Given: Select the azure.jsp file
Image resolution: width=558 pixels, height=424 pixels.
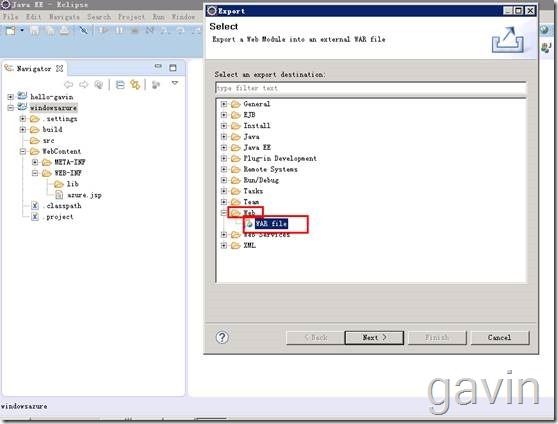Looking at the screenshot, I should pyautogui.click(x=84, y=195).
